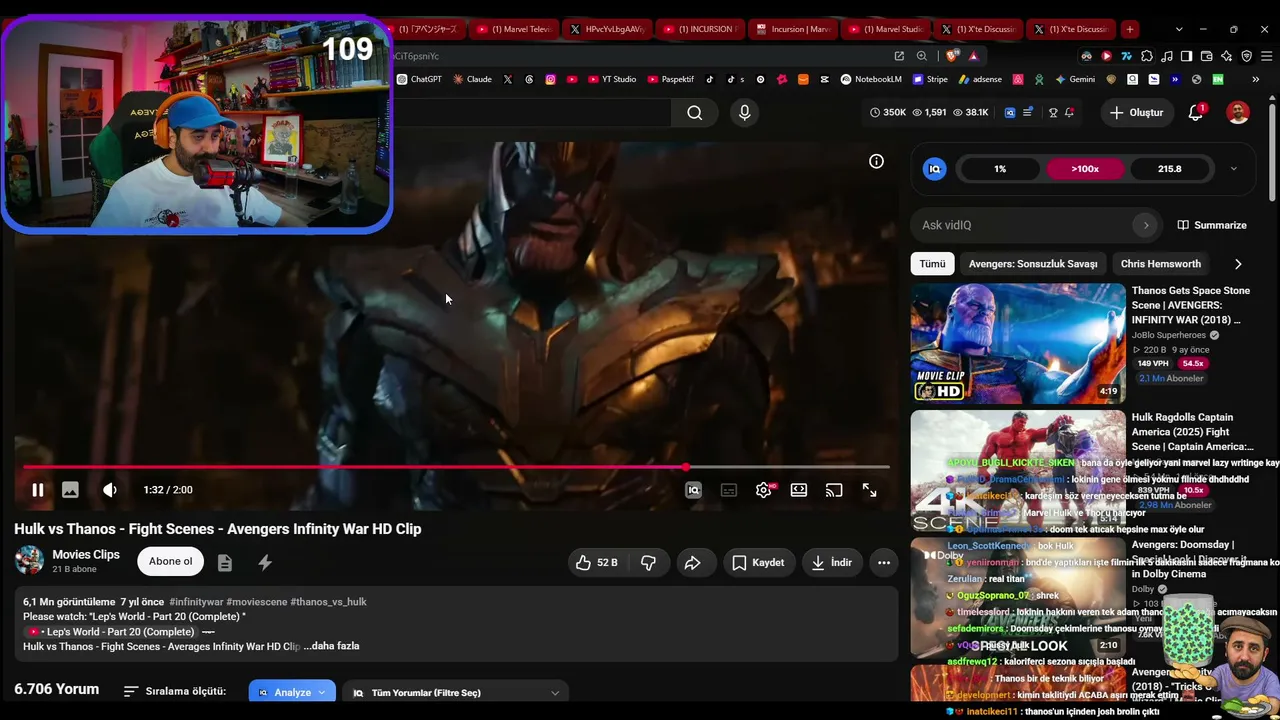Image resolution: width=1280 pixels, height=720 pixels.
Task: Select Avengers: Sonsuzluk Savaşı chip
Action: coord(1033,264)
